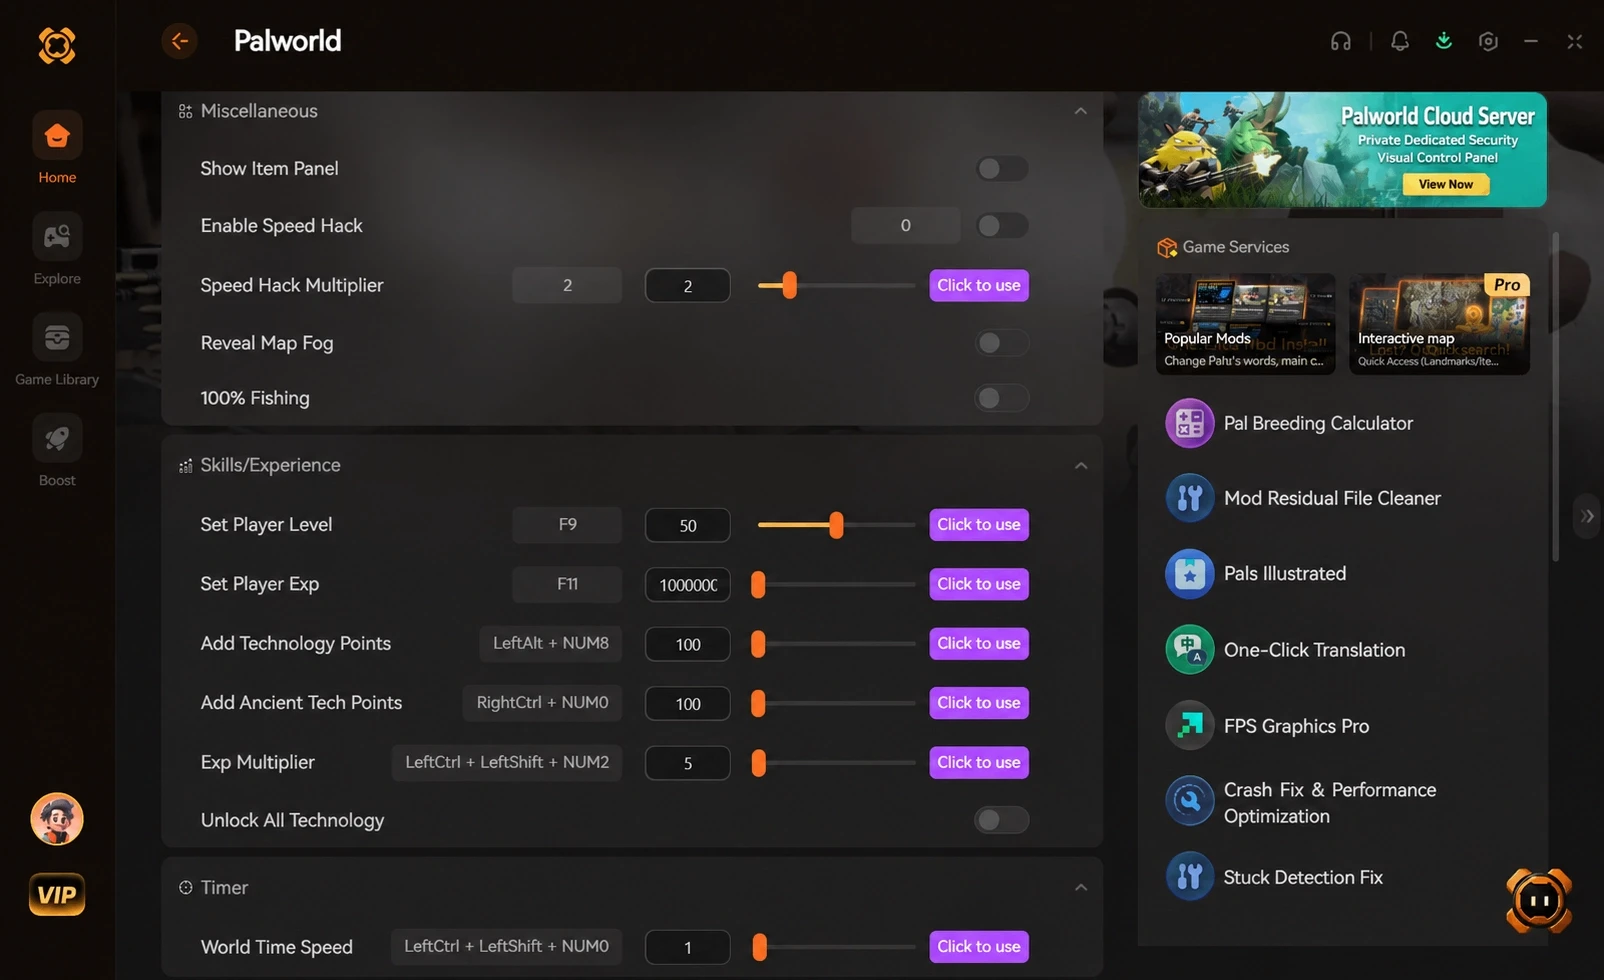
Task: Click to use Add Ancient Tech Points
Action: coord(979,703)
